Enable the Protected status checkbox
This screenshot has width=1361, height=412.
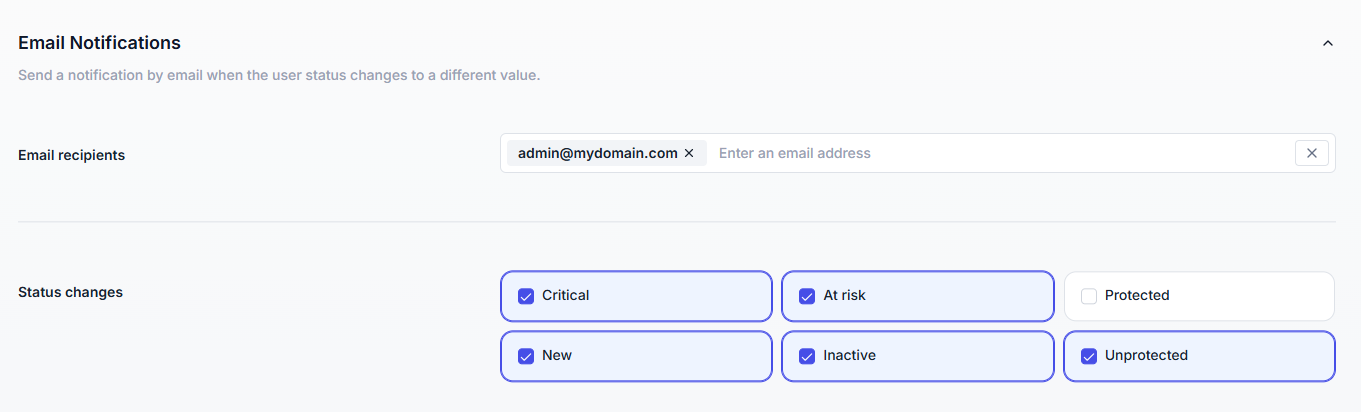click(x=1089, y=296)
